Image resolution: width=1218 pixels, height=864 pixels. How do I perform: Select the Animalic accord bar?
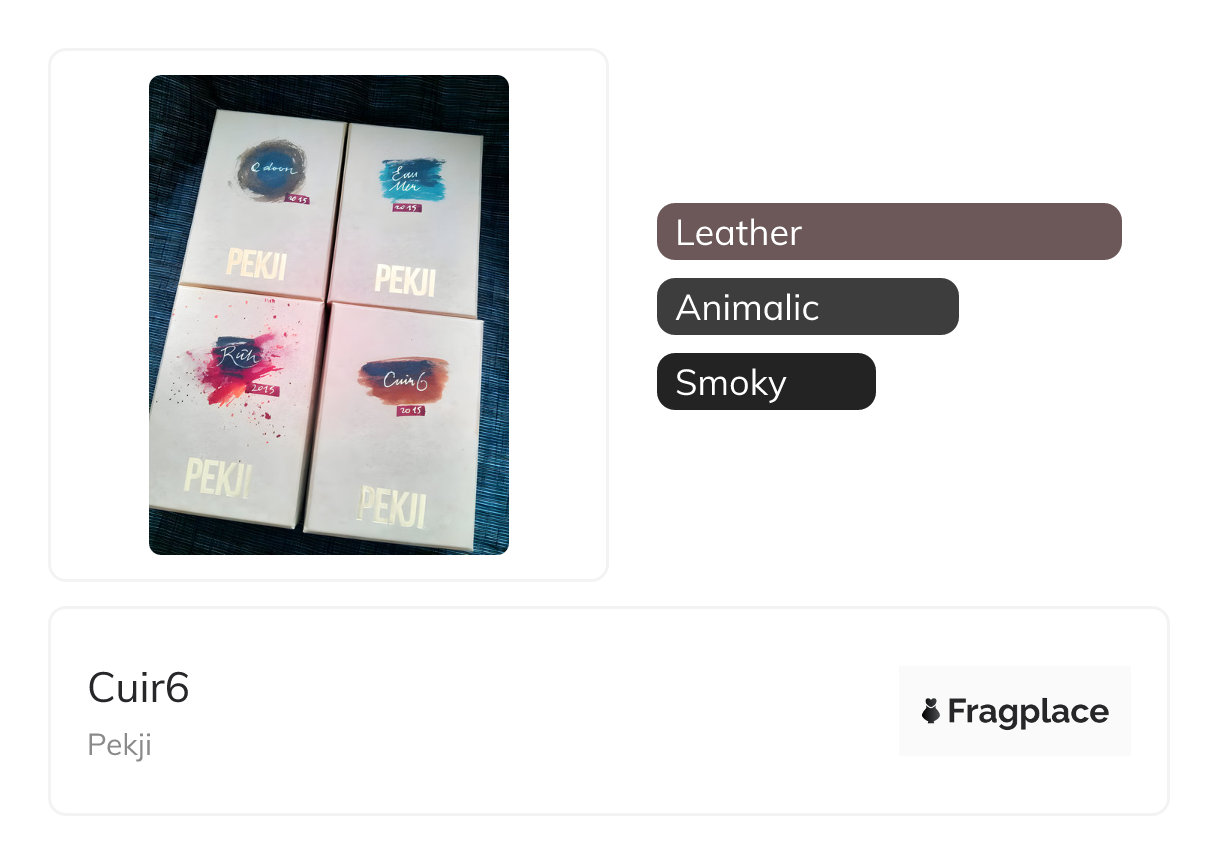point(807,307)
